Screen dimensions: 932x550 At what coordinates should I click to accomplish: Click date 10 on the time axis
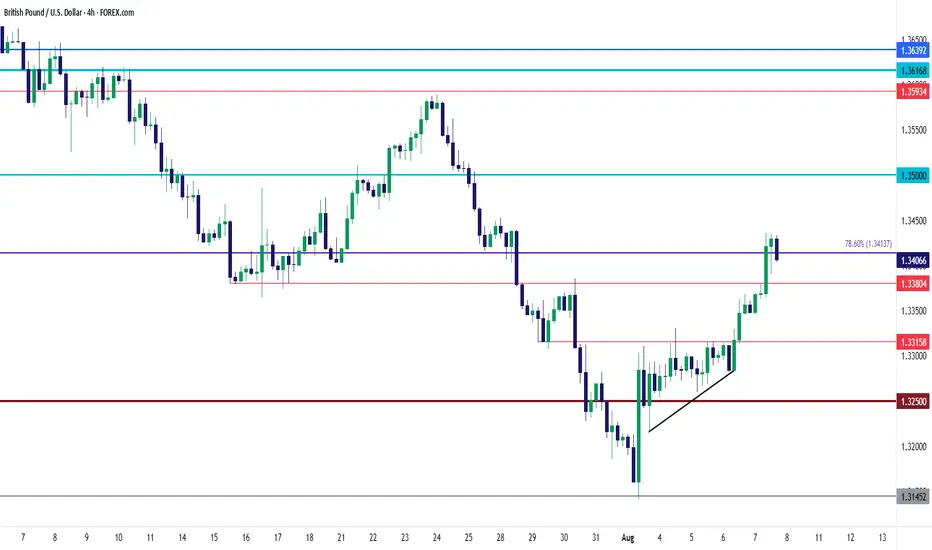point(118,538)
